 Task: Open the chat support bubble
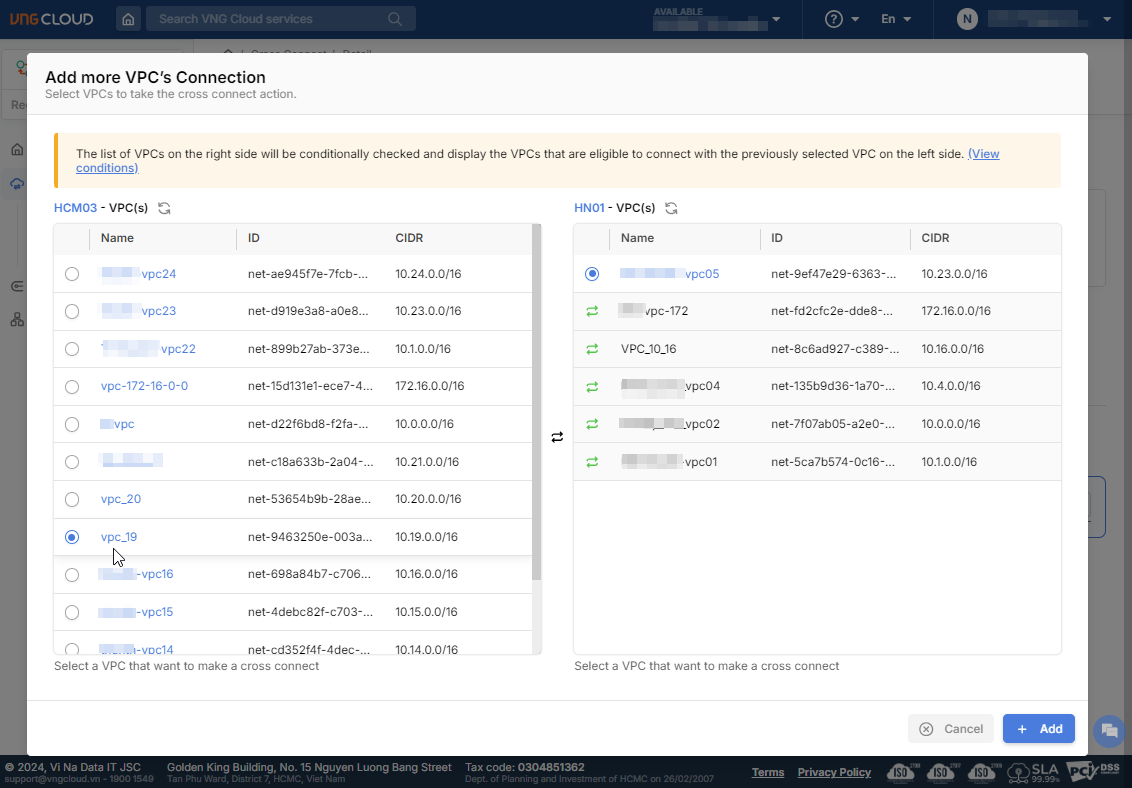[x=1109, y=730]
